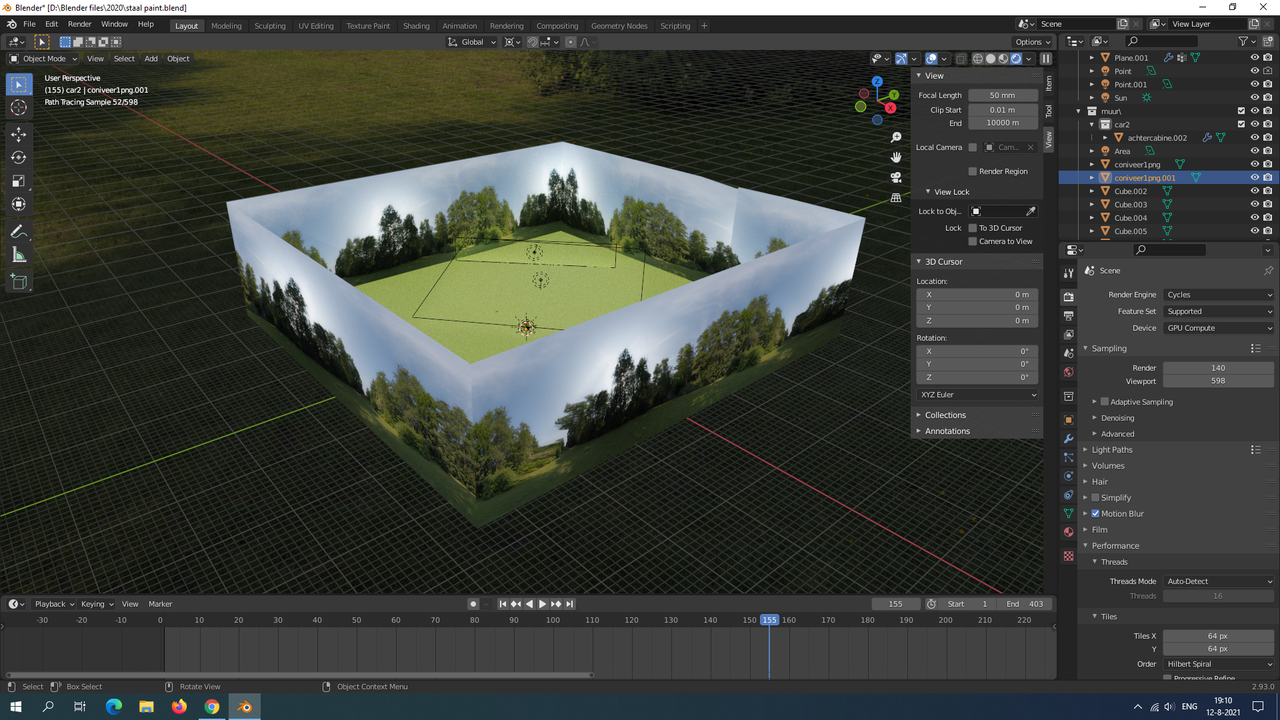Select the Move tool
The image size is (1280, 720).
click(x=19, y=134)
